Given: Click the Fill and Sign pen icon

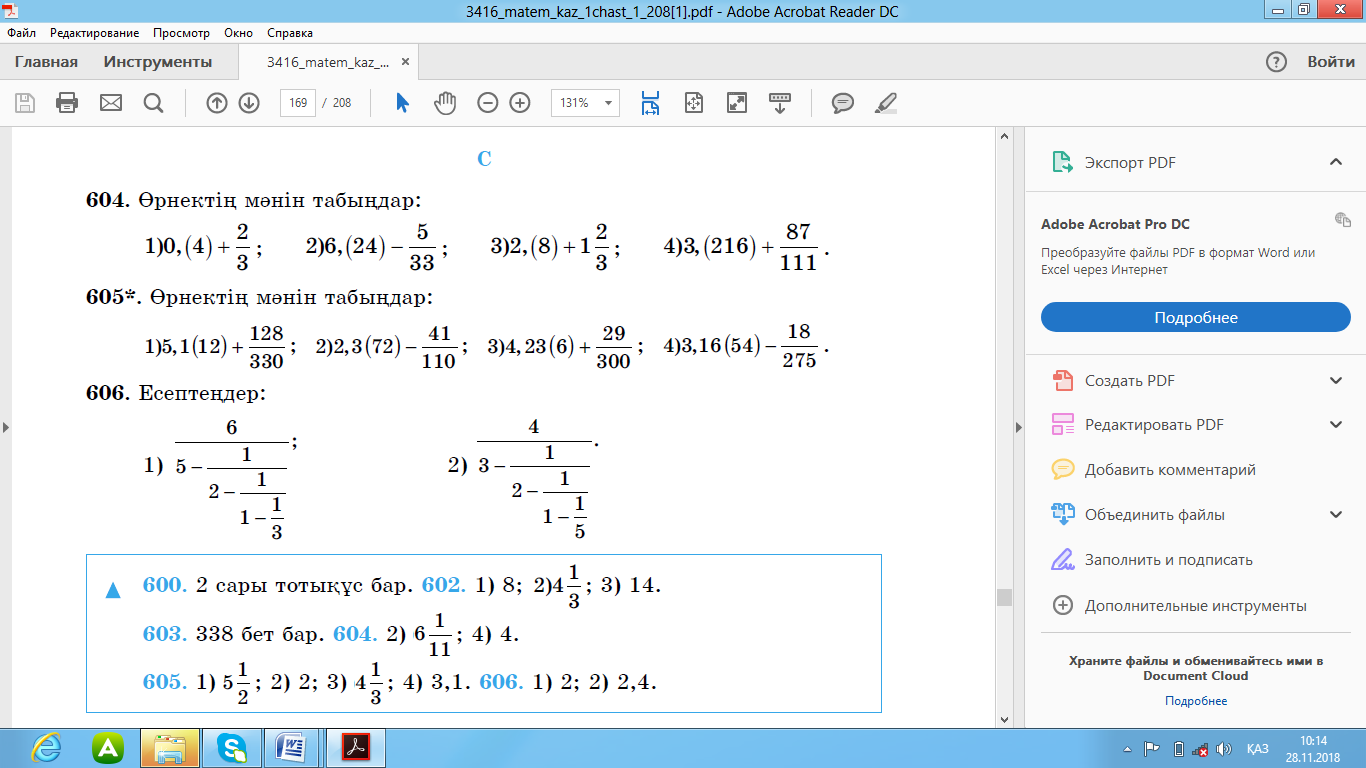Looking at the screenshot, I should pyautogui.click(x=1062, y=560).
